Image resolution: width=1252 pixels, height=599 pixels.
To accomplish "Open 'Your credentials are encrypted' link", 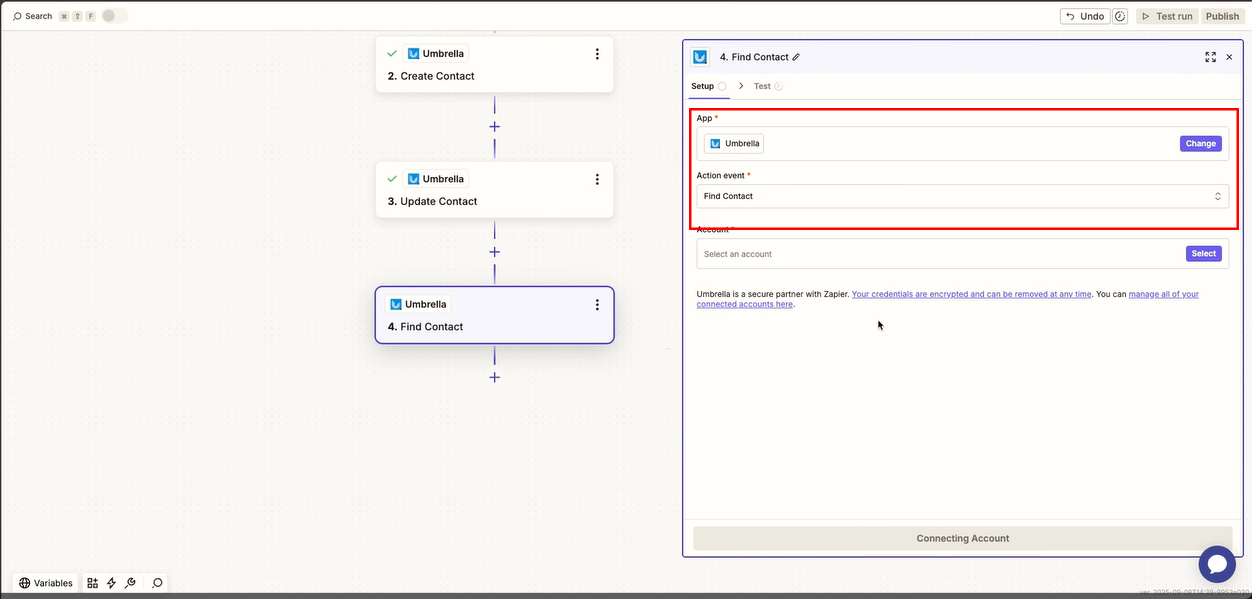I will point(971,294).
